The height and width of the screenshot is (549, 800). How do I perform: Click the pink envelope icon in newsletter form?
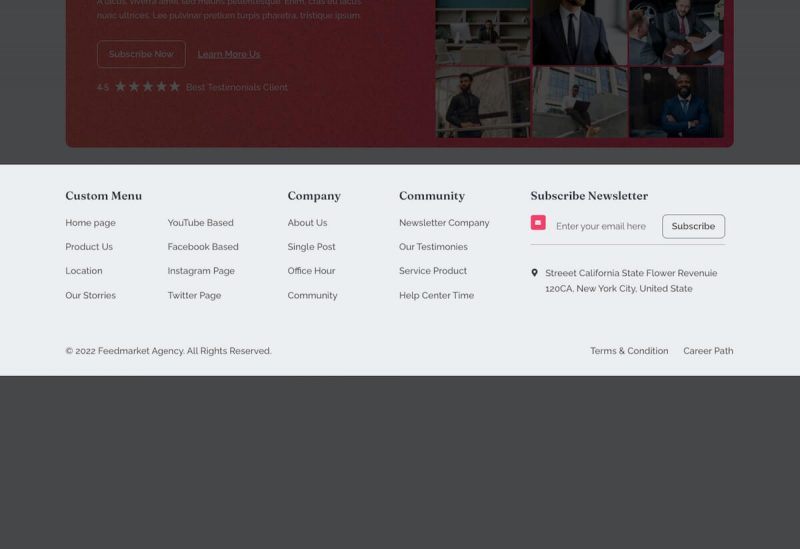tap(538, 223)
